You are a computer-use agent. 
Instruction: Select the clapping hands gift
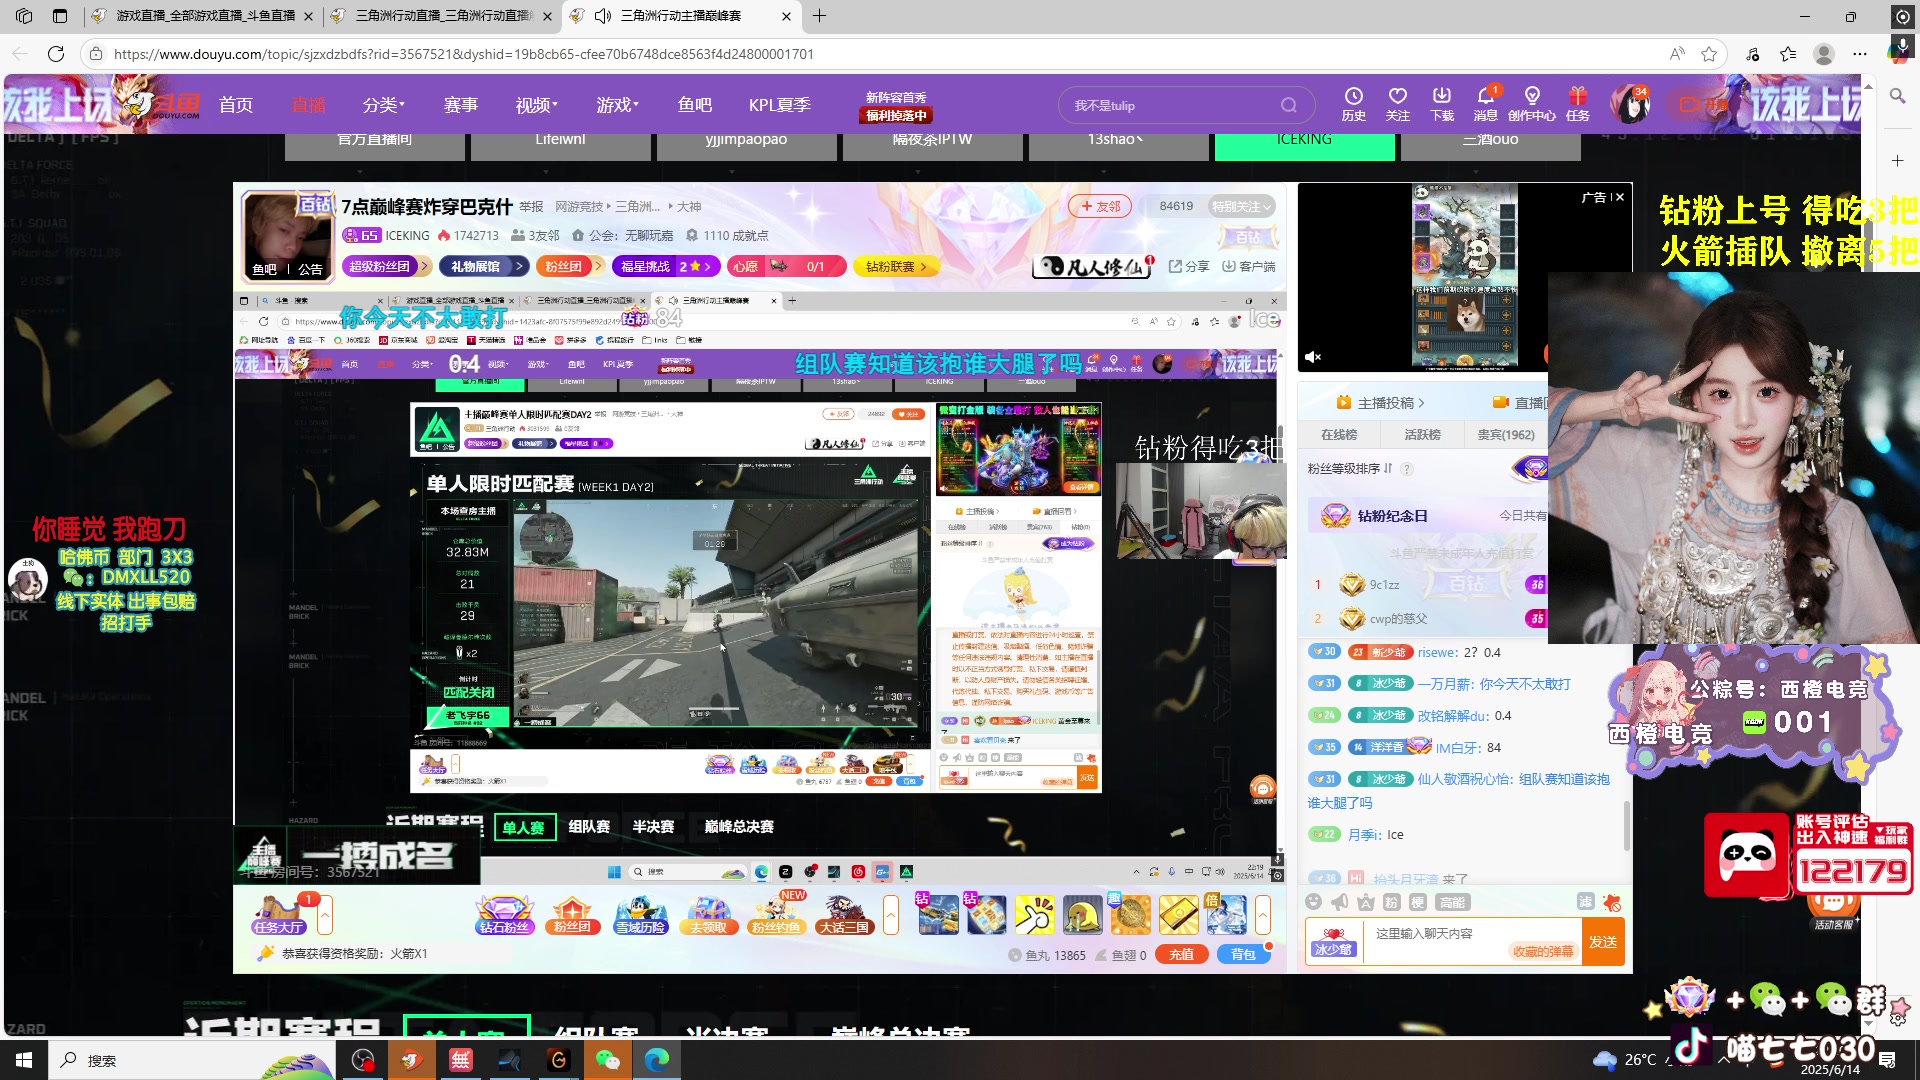[x=1035, y=915]
